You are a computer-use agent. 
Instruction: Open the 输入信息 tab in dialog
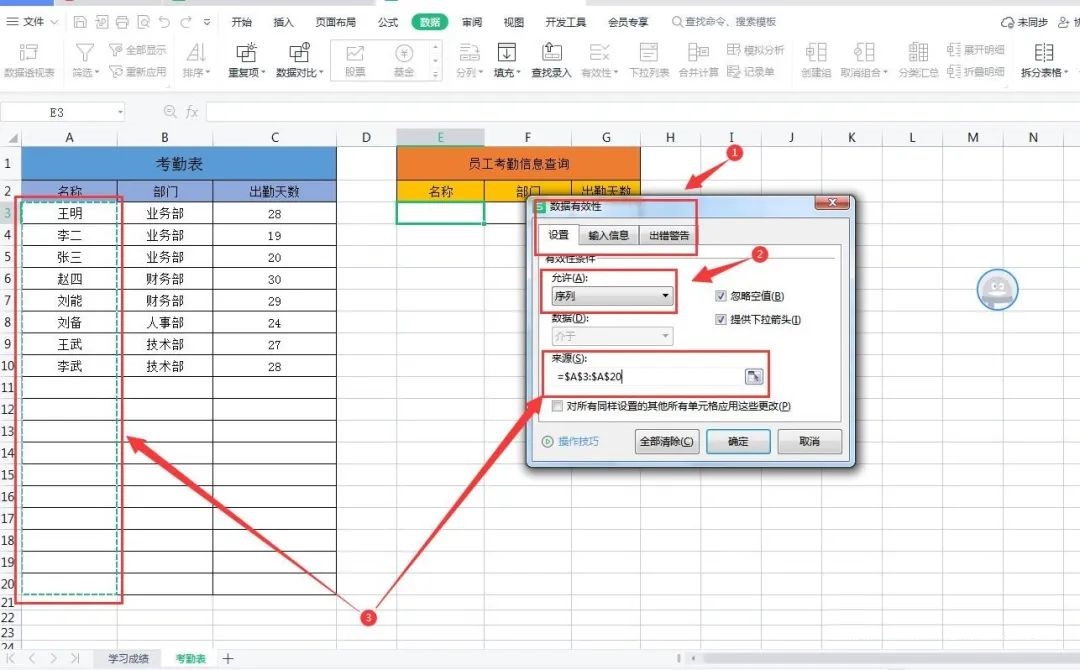coord(608,235)
